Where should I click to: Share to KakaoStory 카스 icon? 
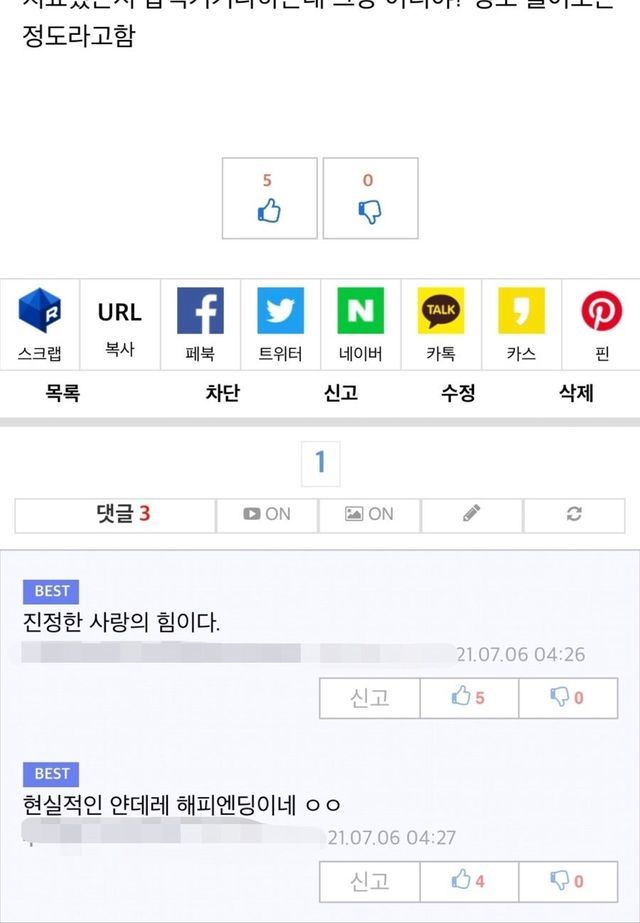click(x=522, y=324)
